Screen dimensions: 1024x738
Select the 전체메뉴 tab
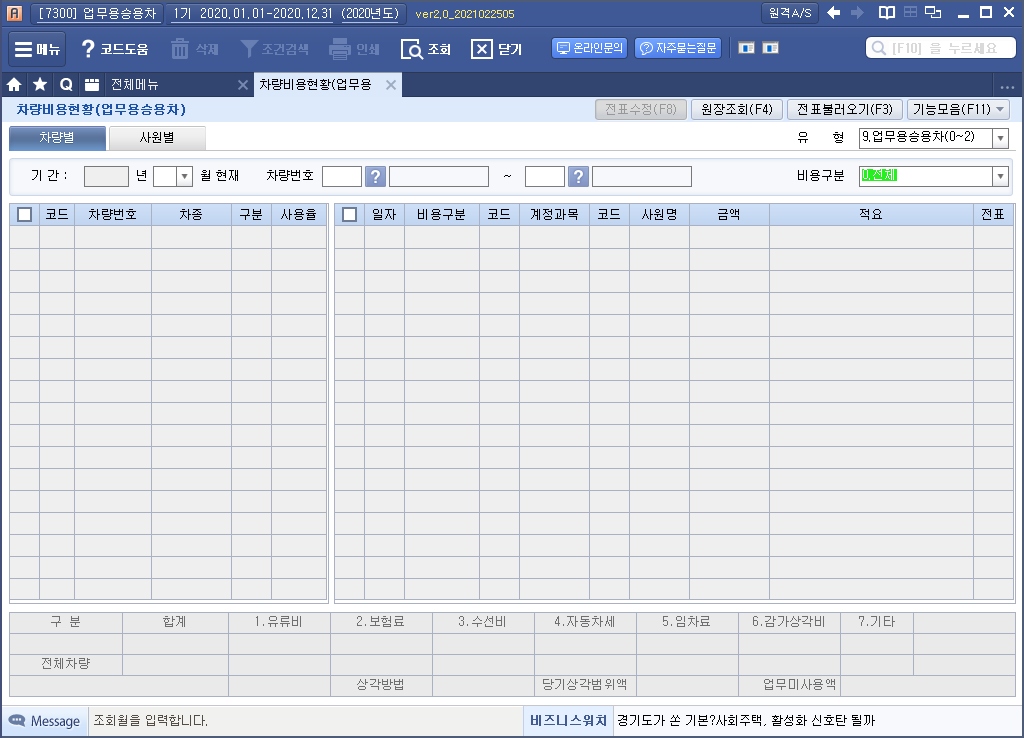point(135,85)
